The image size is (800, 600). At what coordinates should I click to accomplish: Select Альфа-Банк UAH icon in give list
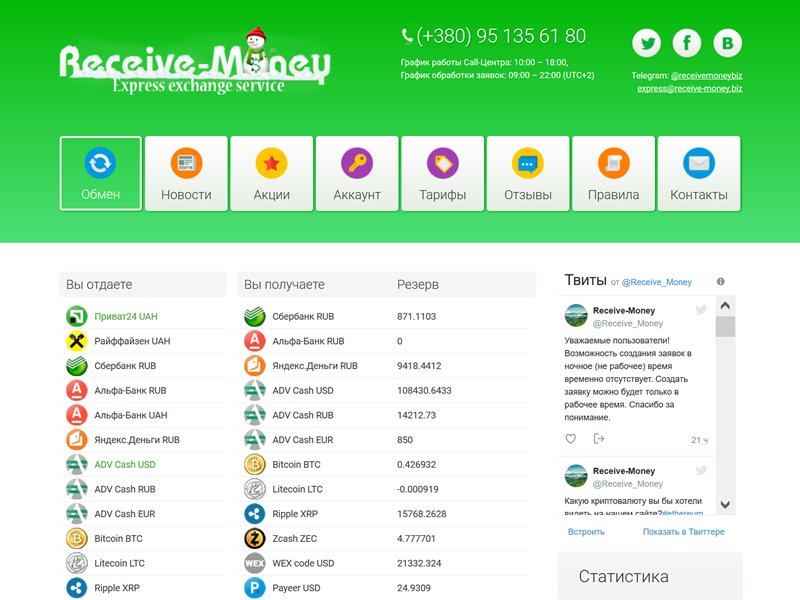point(77,415)
